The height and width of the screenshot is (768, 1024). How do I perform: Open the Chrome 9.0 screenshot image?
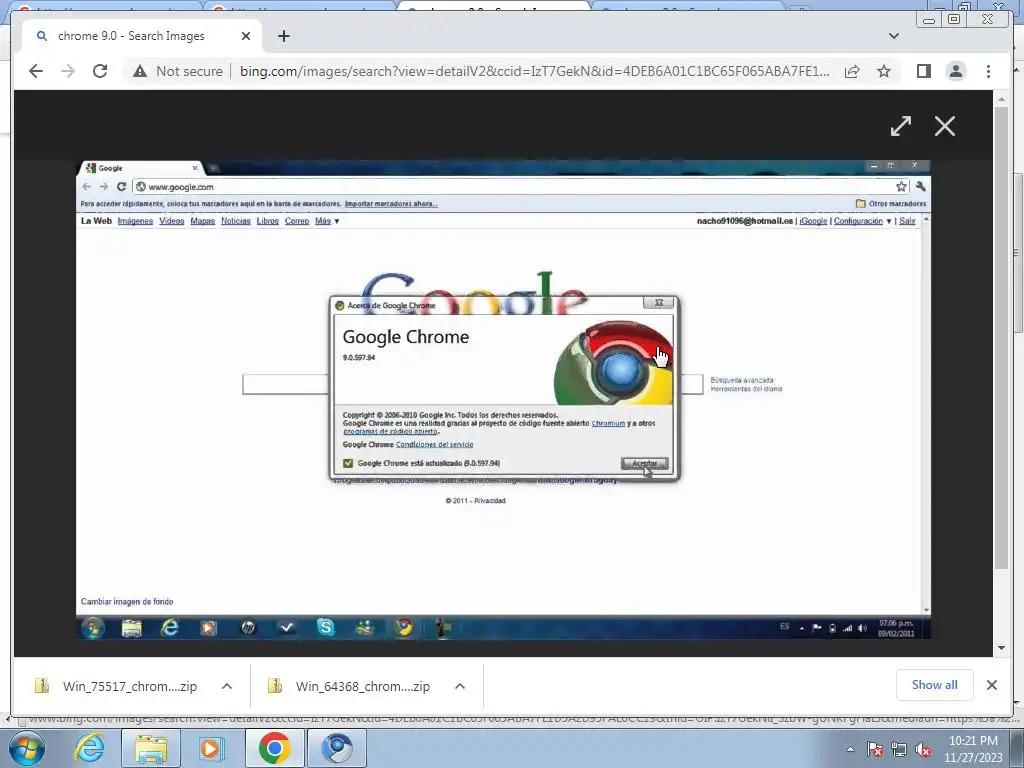click(x=504, y=400)
